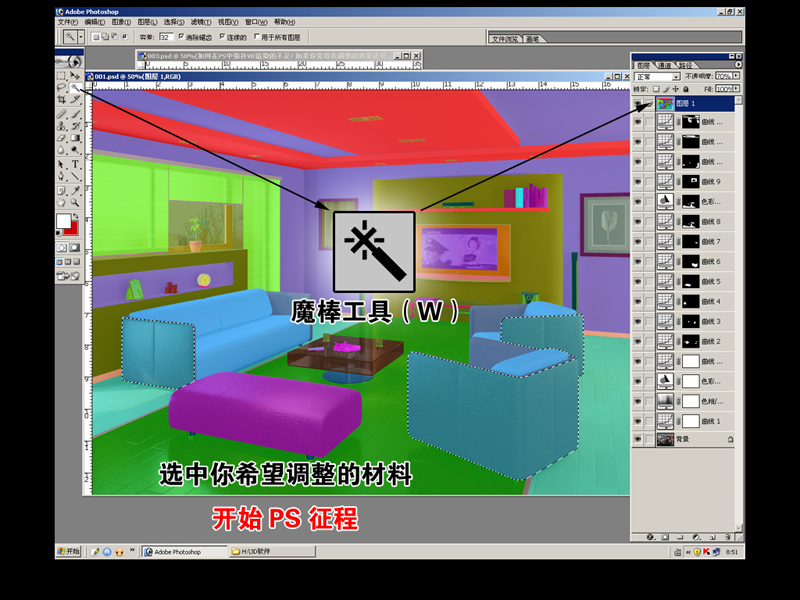This screenshot has width=800, height=600.
Task: Switch to Quick Mask mode
Action: (x=75, y=247)
